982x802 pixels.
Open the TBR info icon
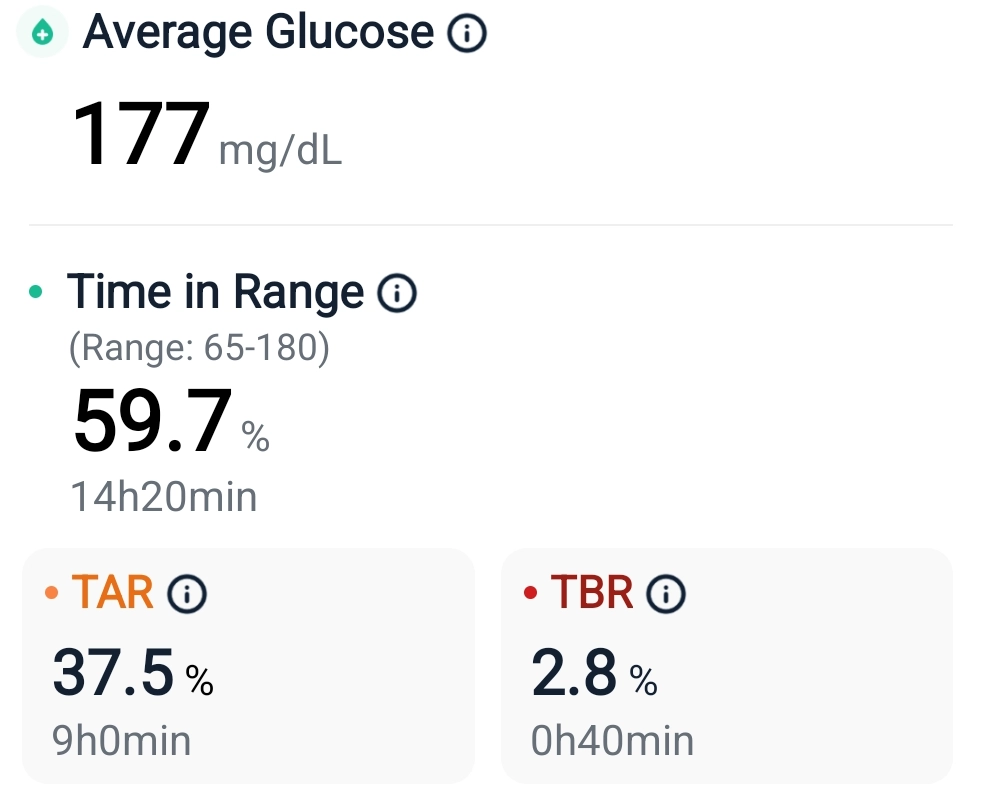pos(666,594)
